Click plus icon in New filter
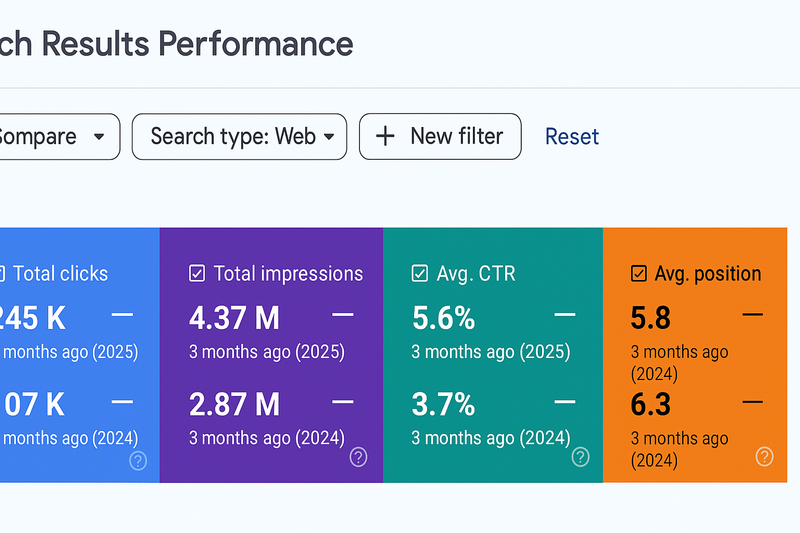Viewport: 800px width, 533px height. tap(385, 137)
